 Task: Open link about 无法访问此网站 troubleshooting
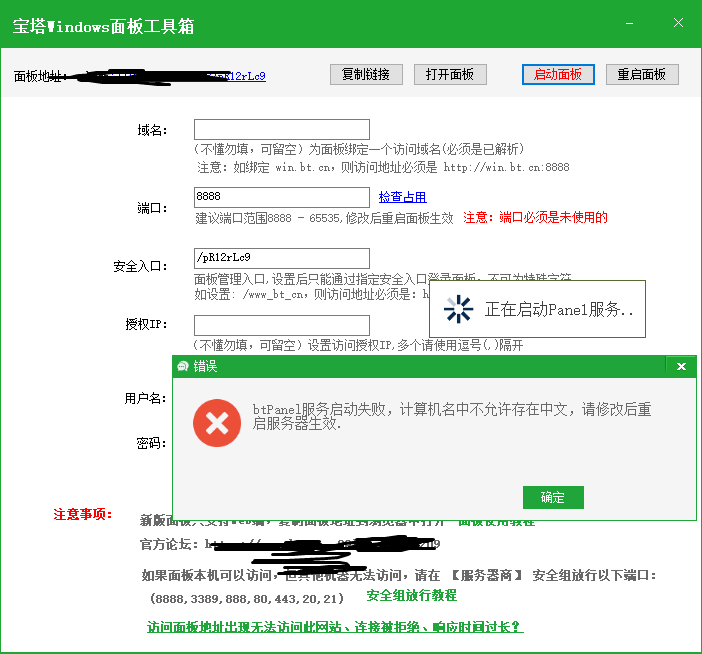click(335, 627)
